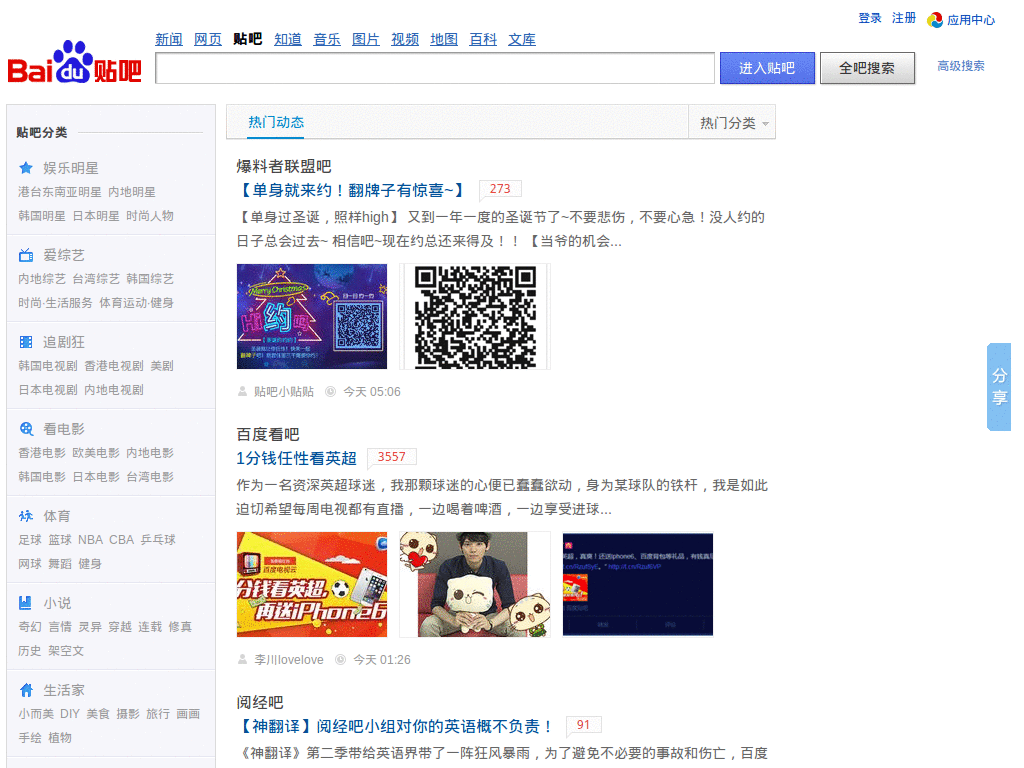Open the 阅经吧 forum name
Viewport: 1024px width, 768px height.
pos(260,702)
